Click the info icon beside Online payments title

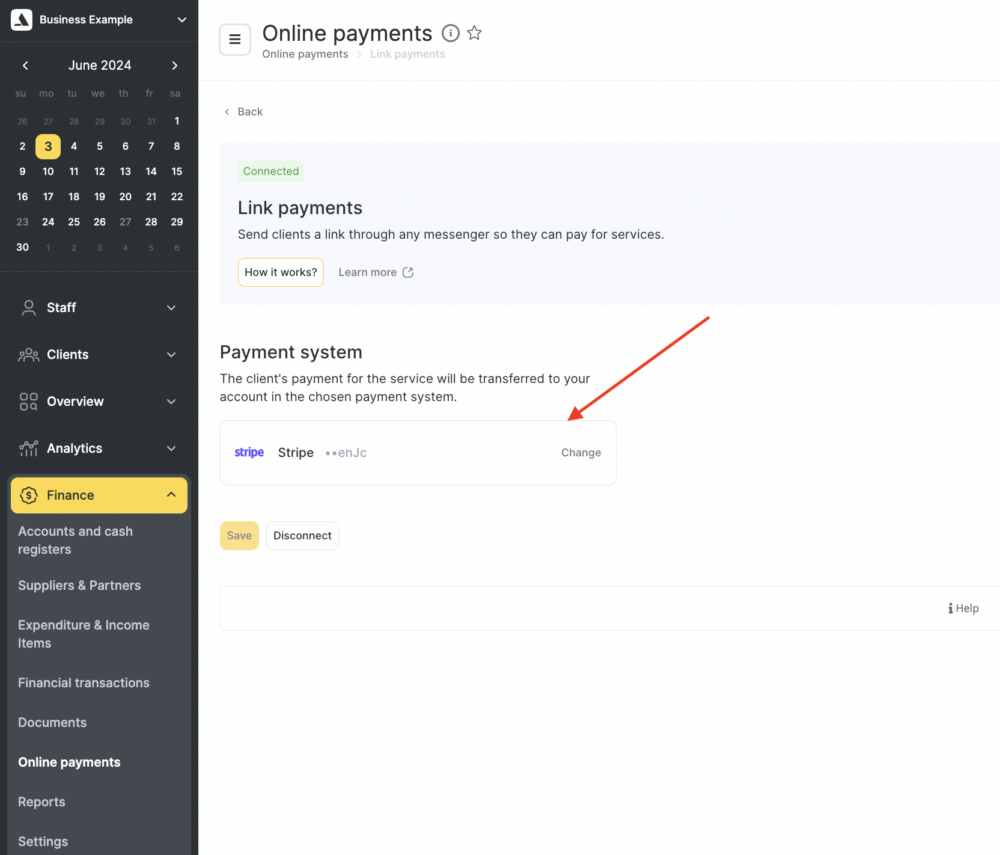click(451, 34)
